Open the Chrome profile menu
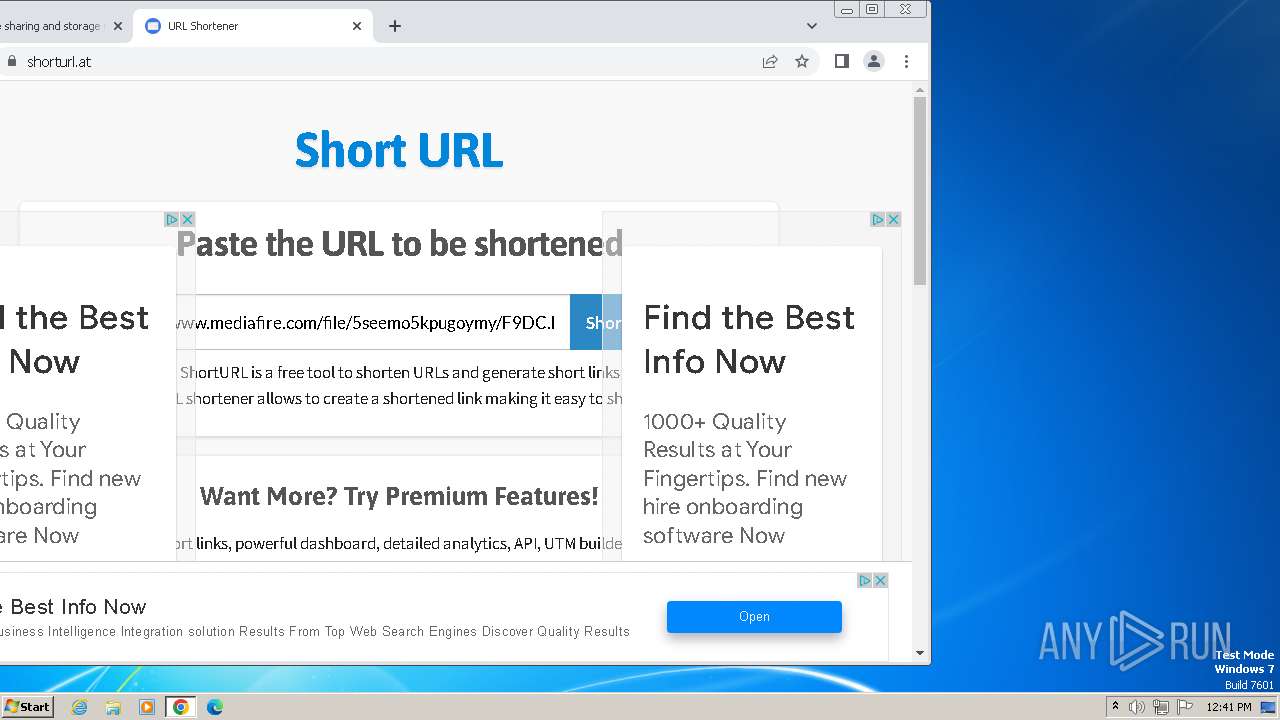 click(874, 61)
